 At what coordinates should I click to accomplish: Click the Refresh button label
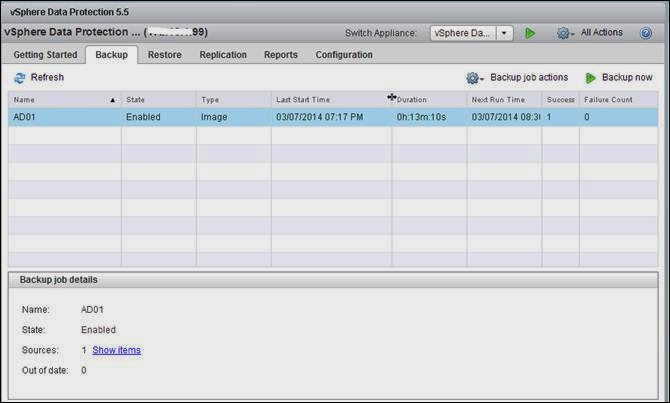point(47,77)
